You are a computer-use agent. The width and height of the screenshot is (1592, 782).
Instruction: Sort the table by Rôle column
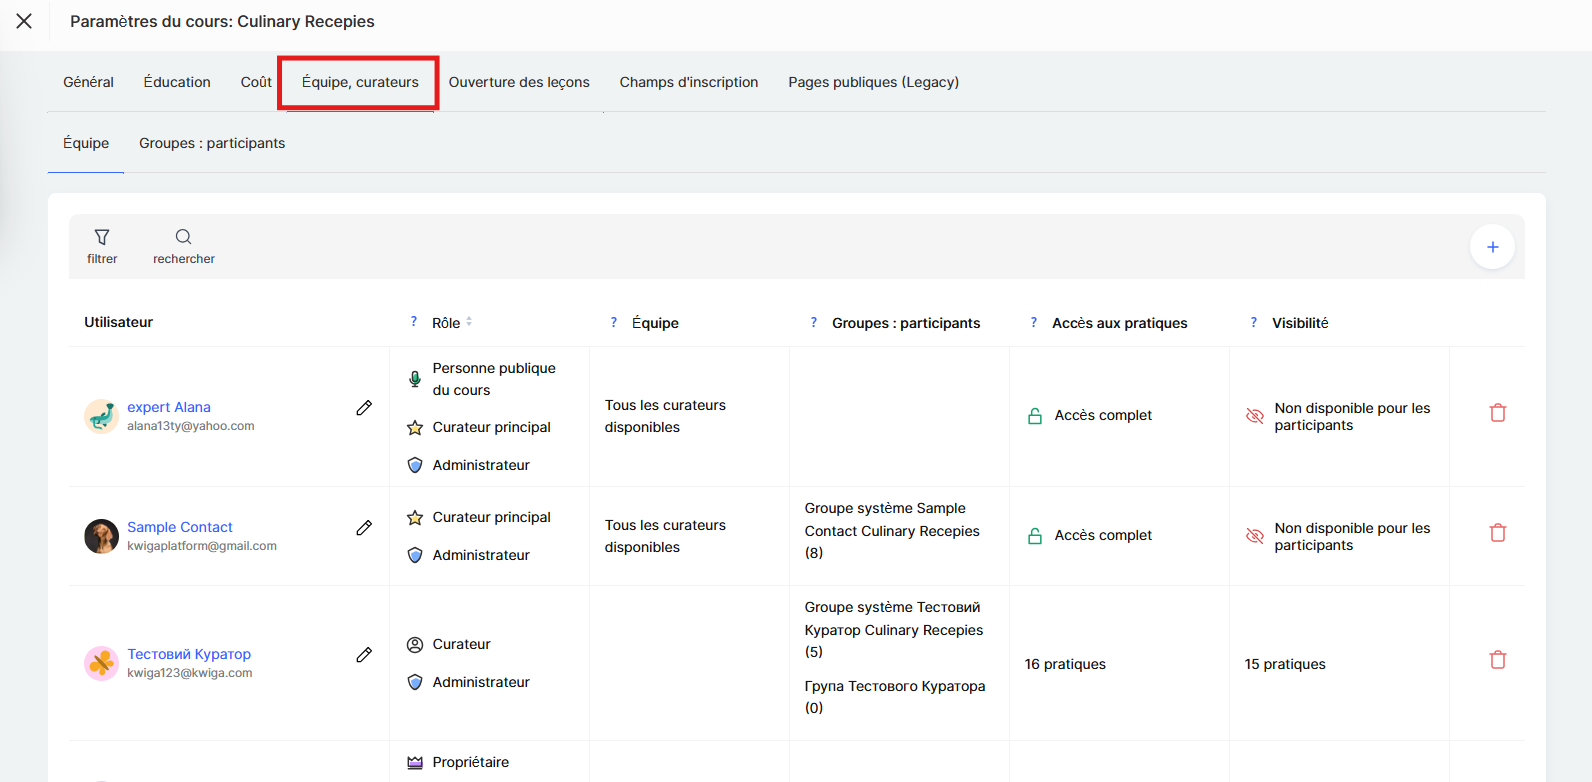468,322
